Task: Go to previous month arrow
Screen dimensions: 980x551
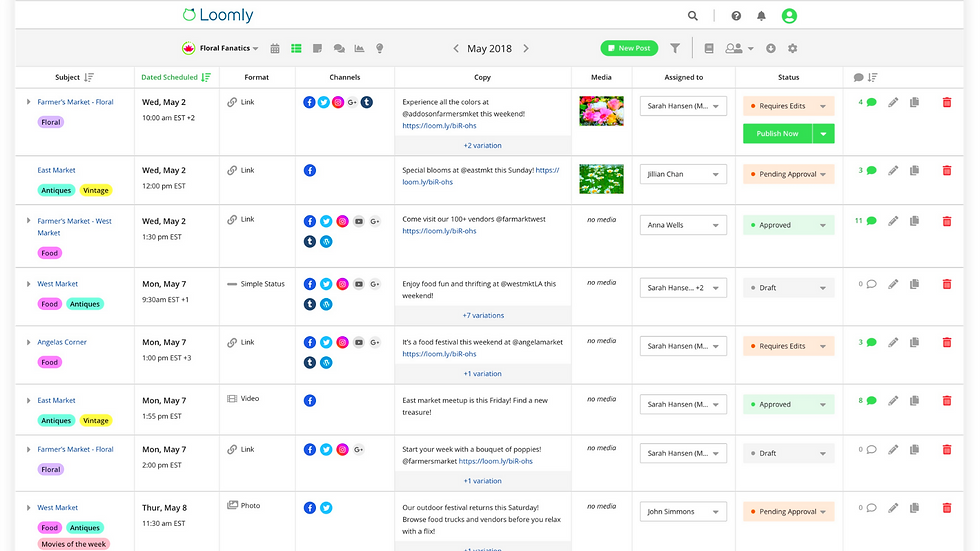Action: coord(456,48)
